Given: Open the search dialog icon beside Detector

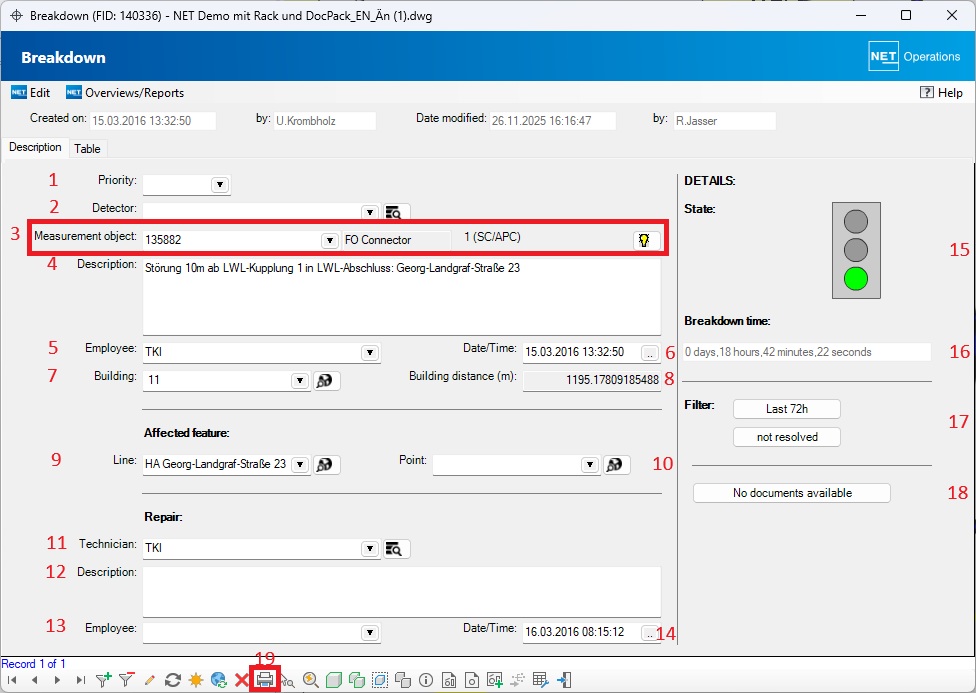Looking at the screenshot, I should [x=395, y=212].
